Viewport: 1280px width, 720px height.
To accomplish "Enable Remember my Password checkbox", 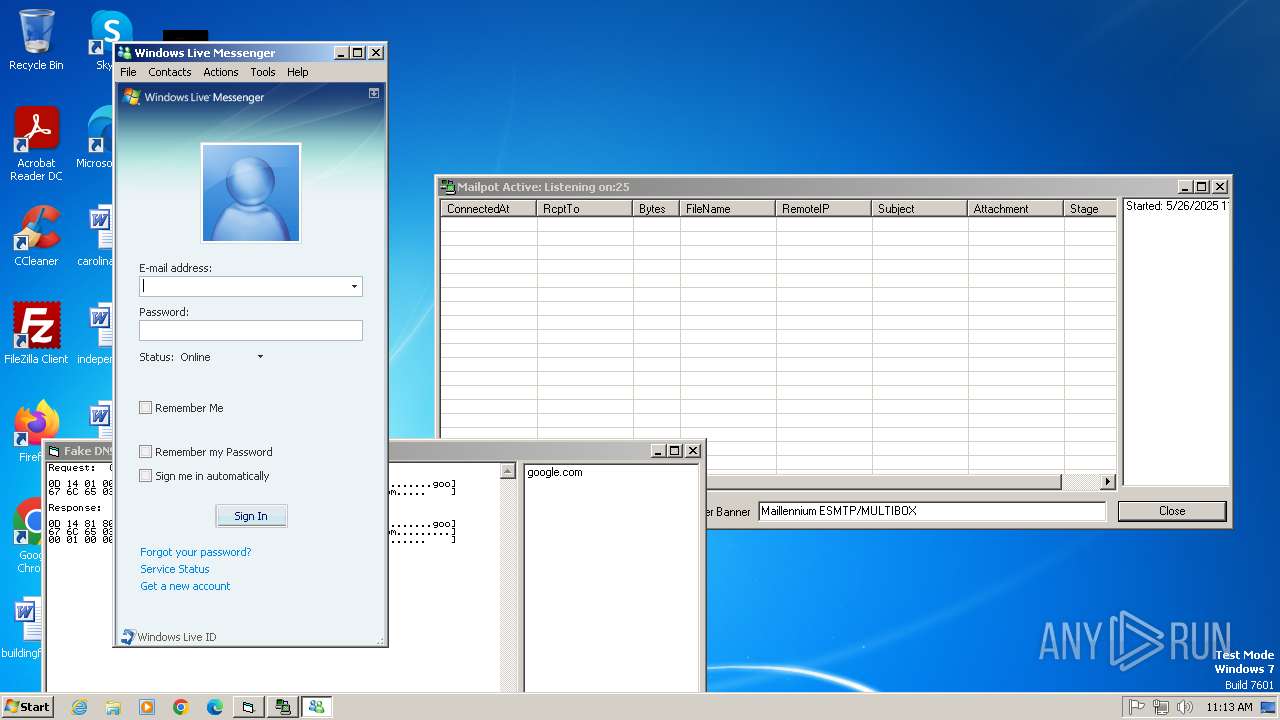I will point(146,452).
